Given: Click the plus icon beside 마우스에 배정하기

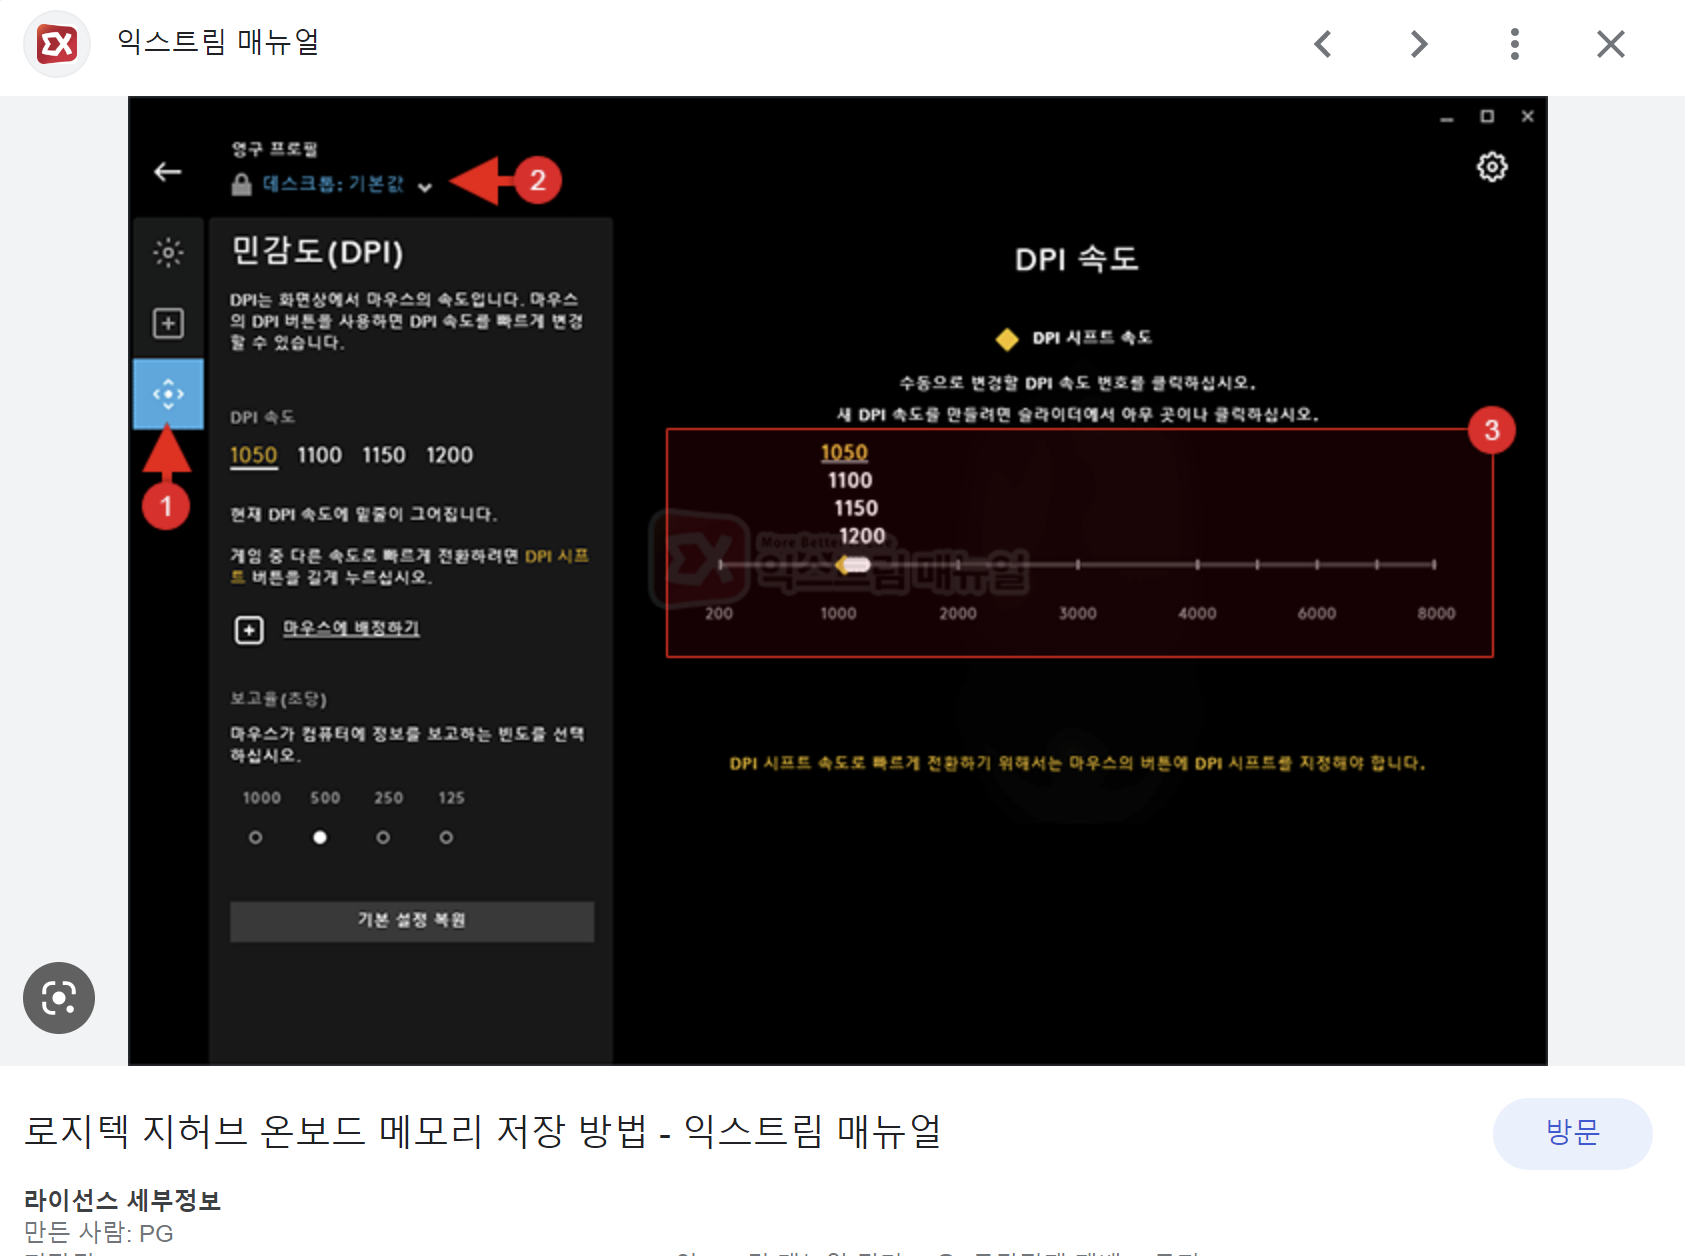Looking at the screenshot, I should (x=249, y=629).
